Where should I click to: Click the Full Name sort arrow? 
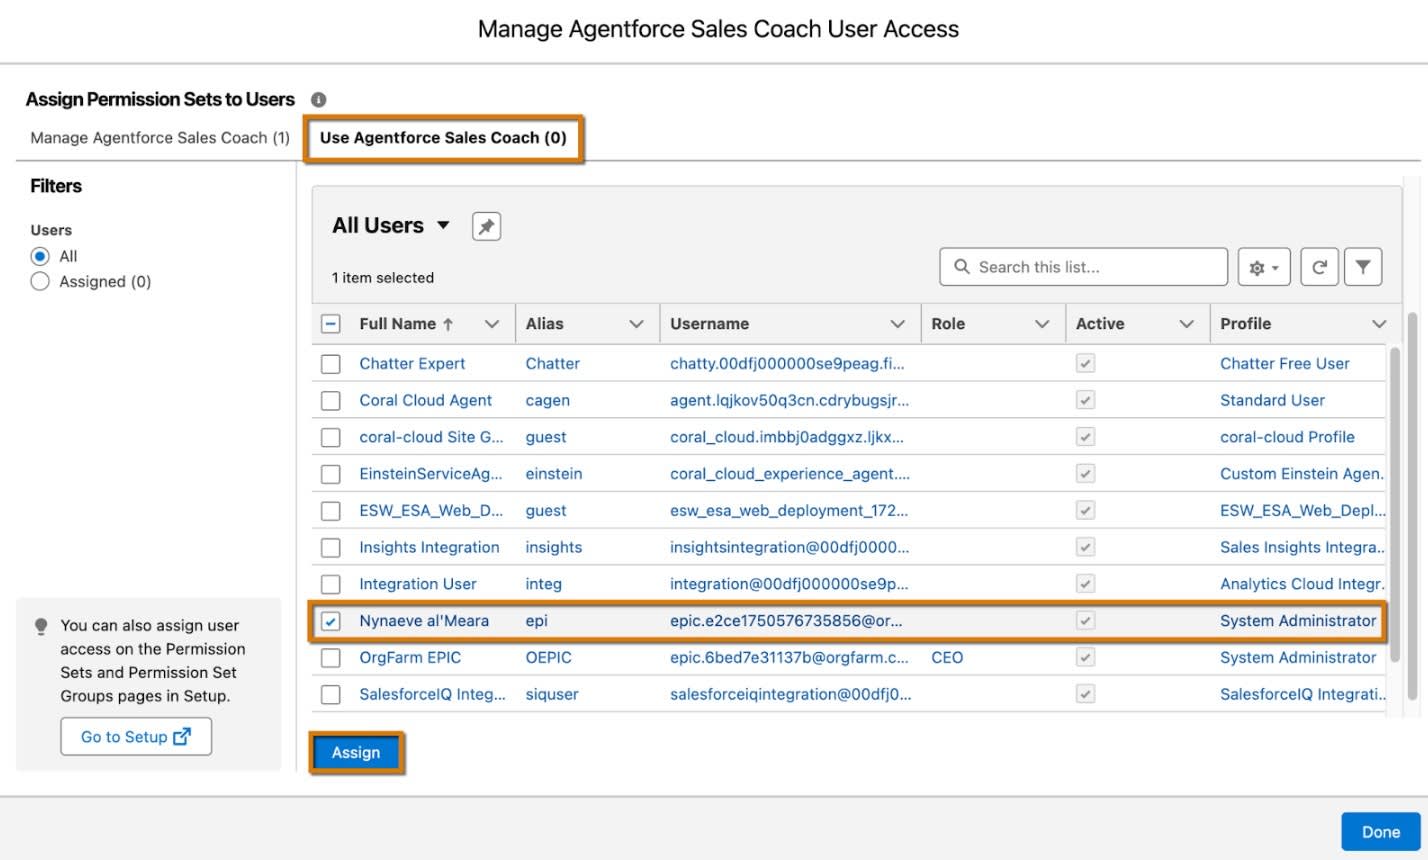(x=448, y=324)
